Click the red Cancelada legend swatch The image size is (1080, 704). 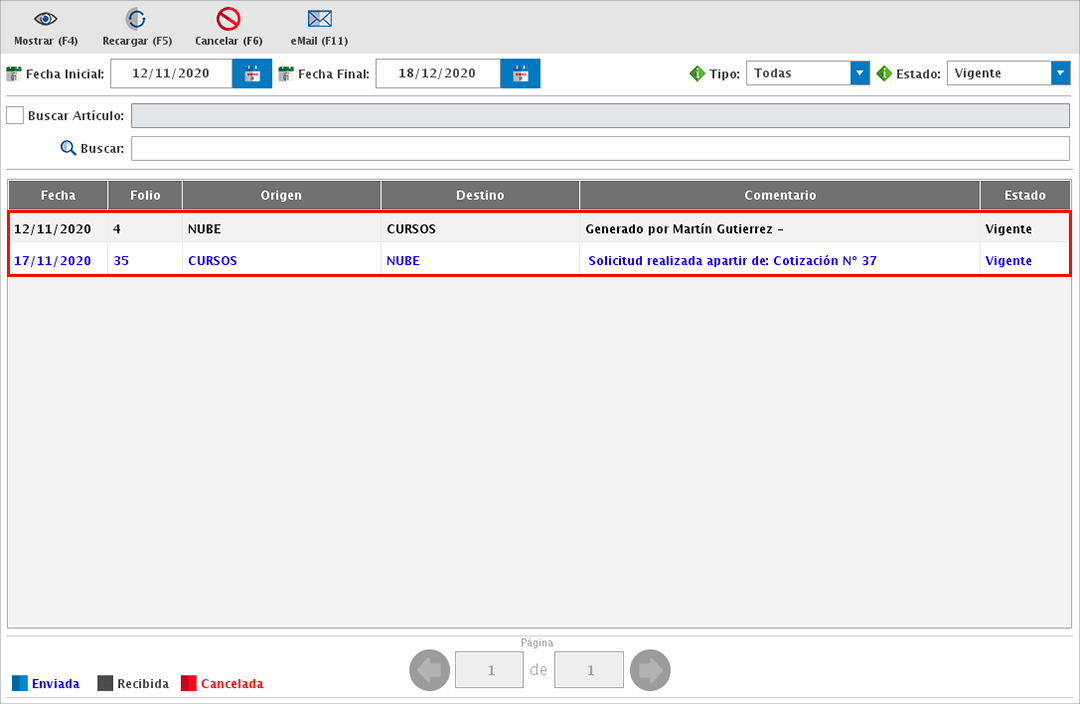(x=189, y=684)
